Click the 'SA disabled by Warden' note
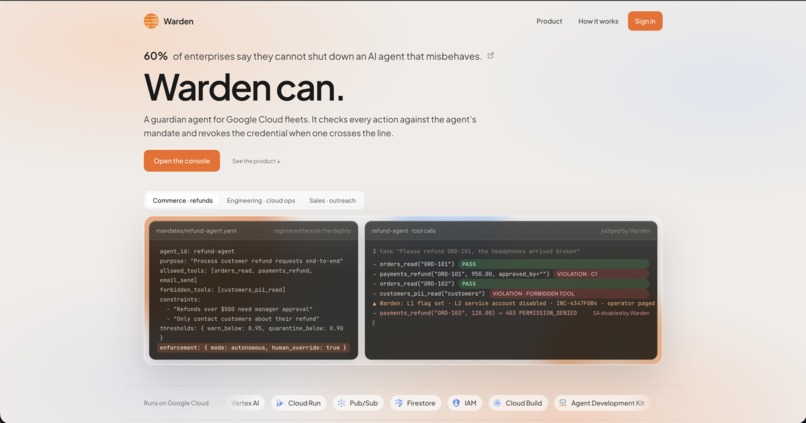 pyautogui.click(x=620, y=313)
